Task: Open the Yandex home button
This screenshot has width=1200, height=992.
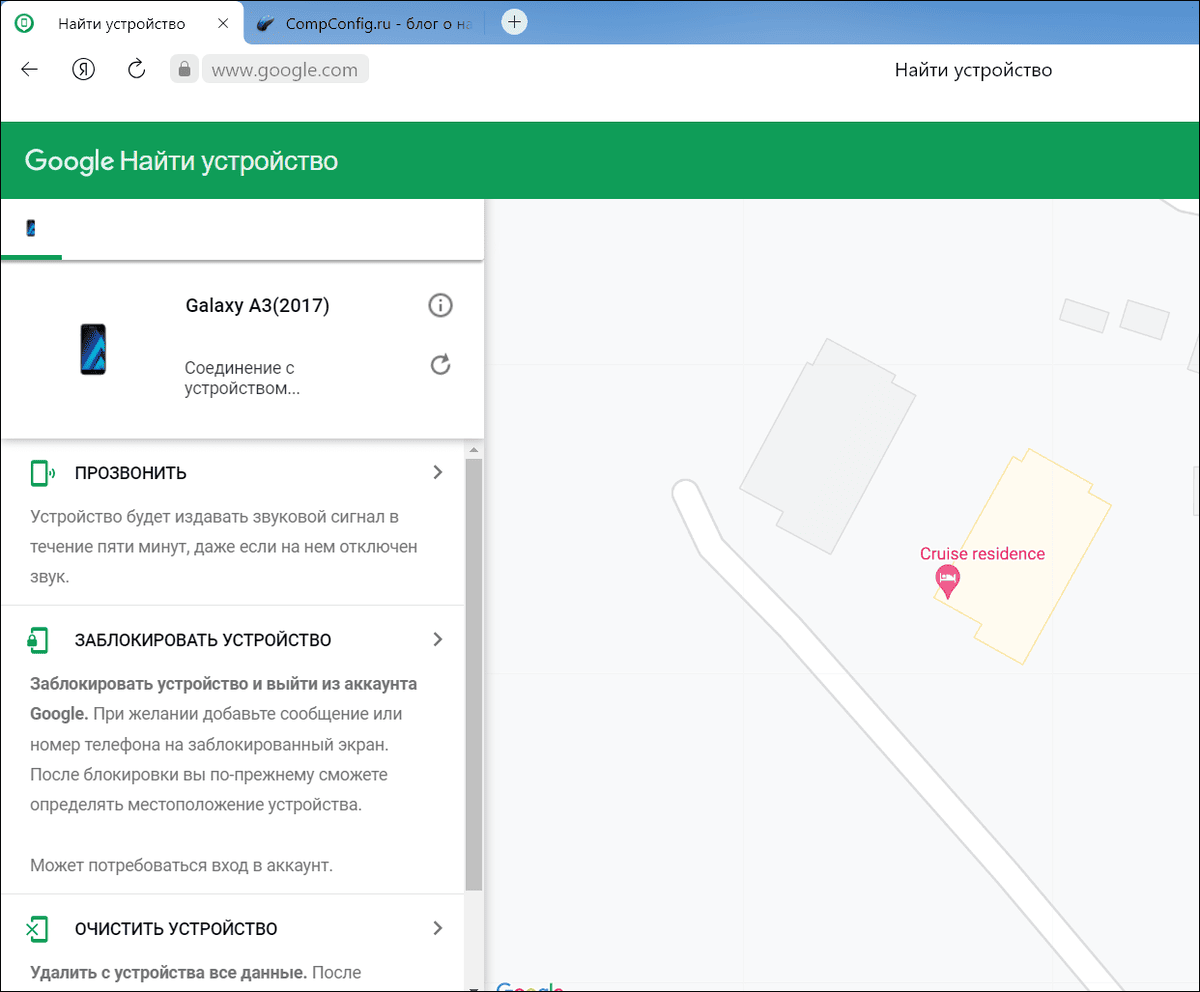Action: click(x=84, y=69)
